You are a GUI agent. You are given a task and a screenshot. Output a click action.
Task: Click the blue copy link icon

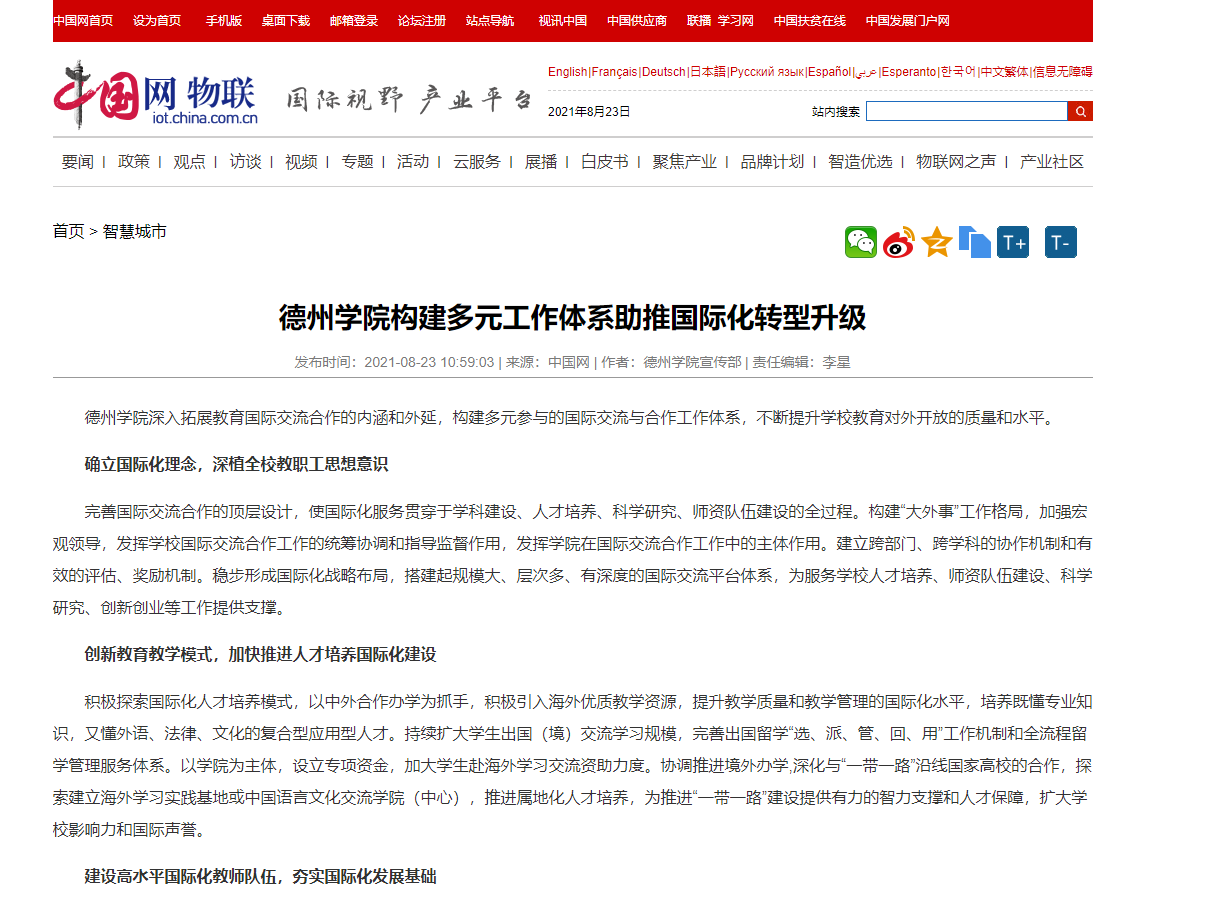974,242
